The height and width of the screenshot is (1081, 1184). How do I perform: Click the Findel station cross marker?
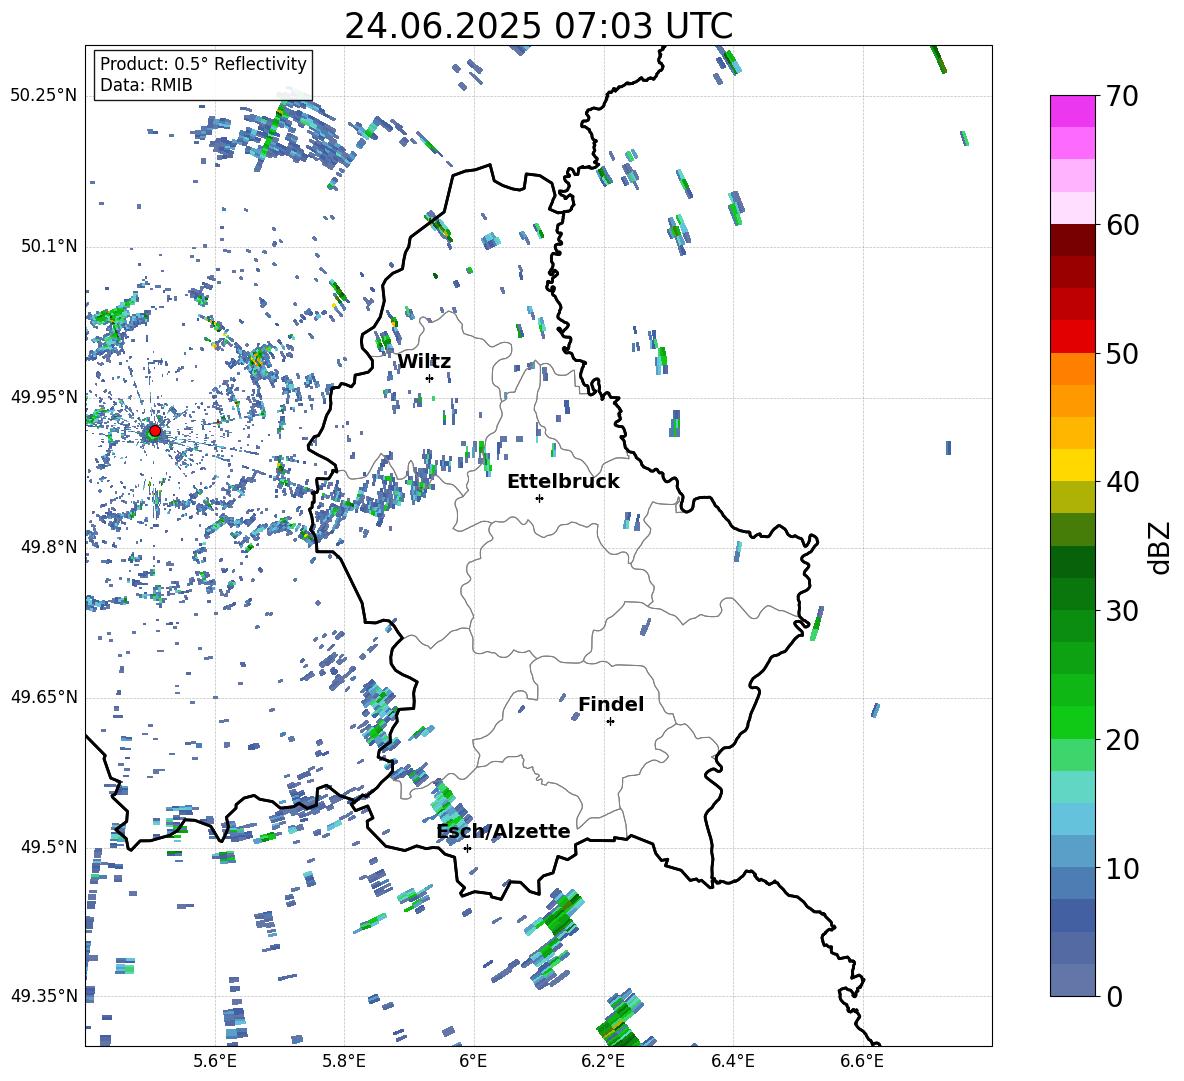[x=610, y=722]
